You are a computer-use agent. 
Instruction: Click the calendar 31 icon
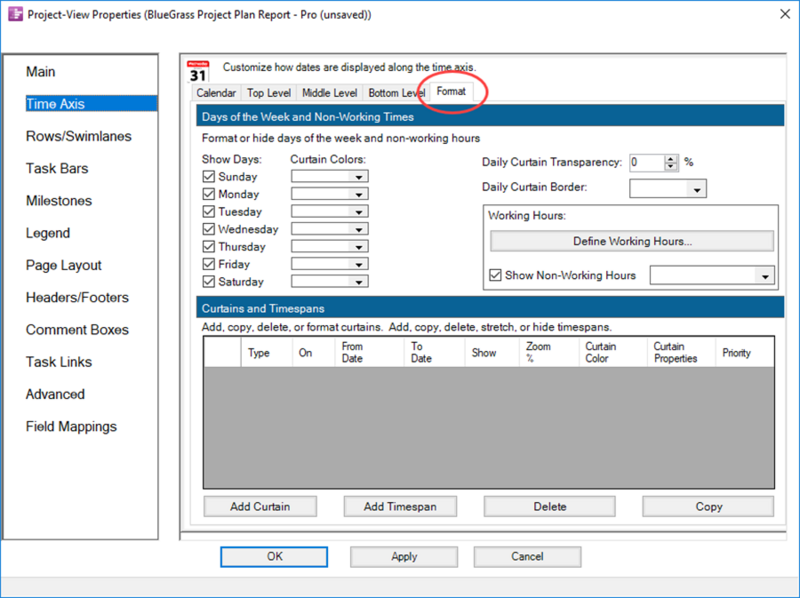click(197, 71)
